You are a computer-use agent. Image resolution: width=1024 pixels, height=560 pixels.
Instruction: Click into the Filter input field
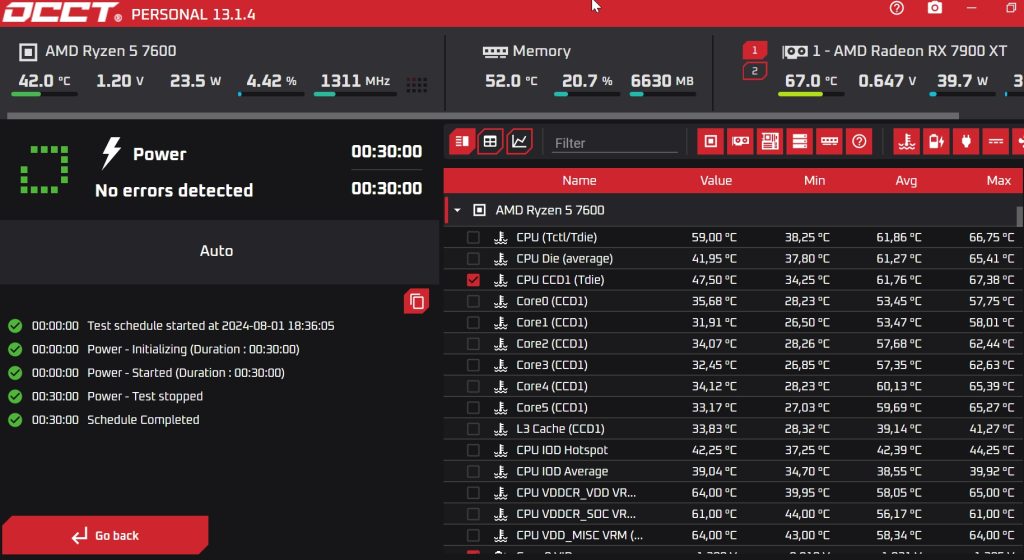[x=614, y=143]
